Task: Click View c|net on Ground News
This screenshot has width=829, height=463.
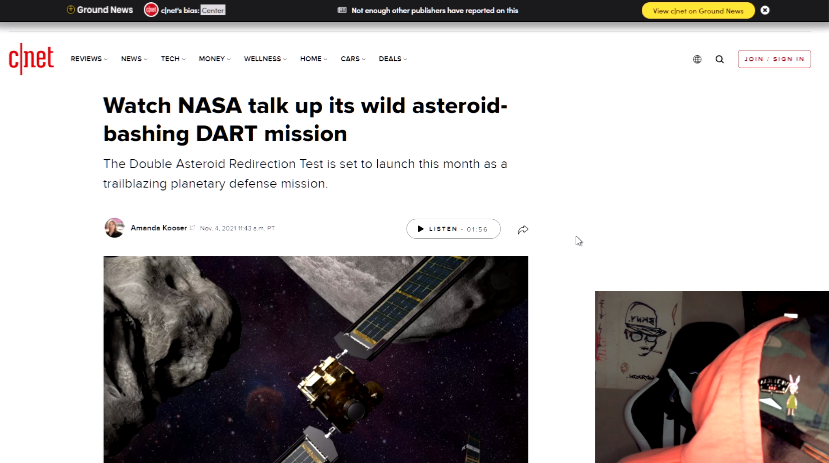Action: pyautogui.click(x=698, y=10)
